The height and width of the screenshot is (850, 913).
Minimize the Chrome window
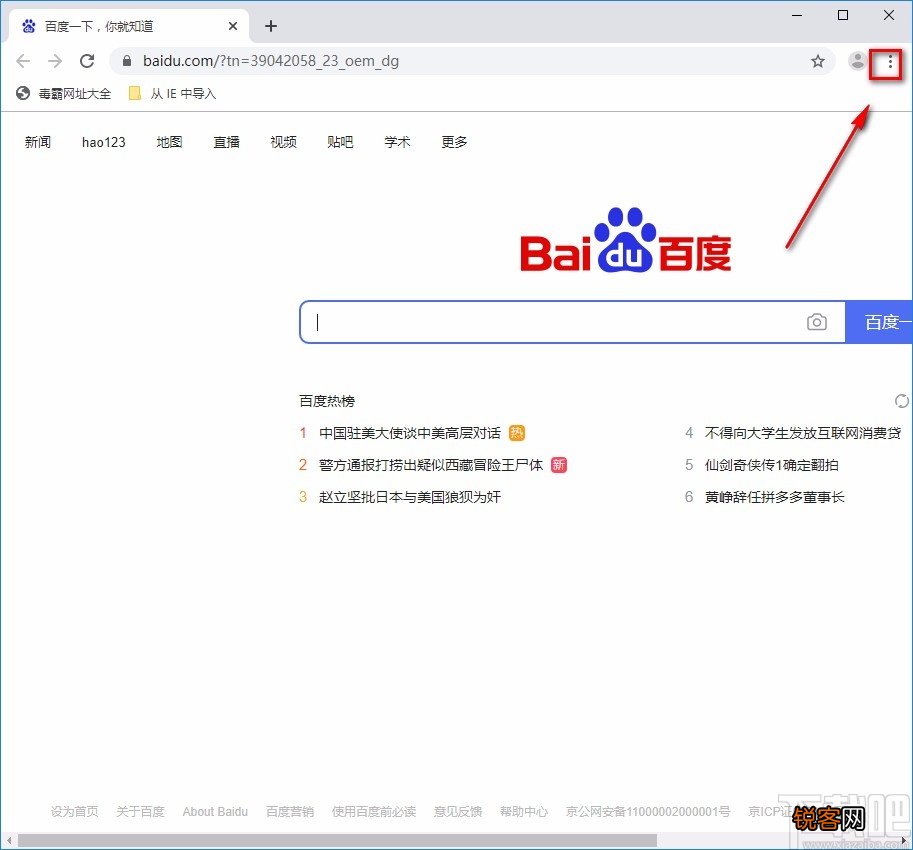[x=797, y=15]
